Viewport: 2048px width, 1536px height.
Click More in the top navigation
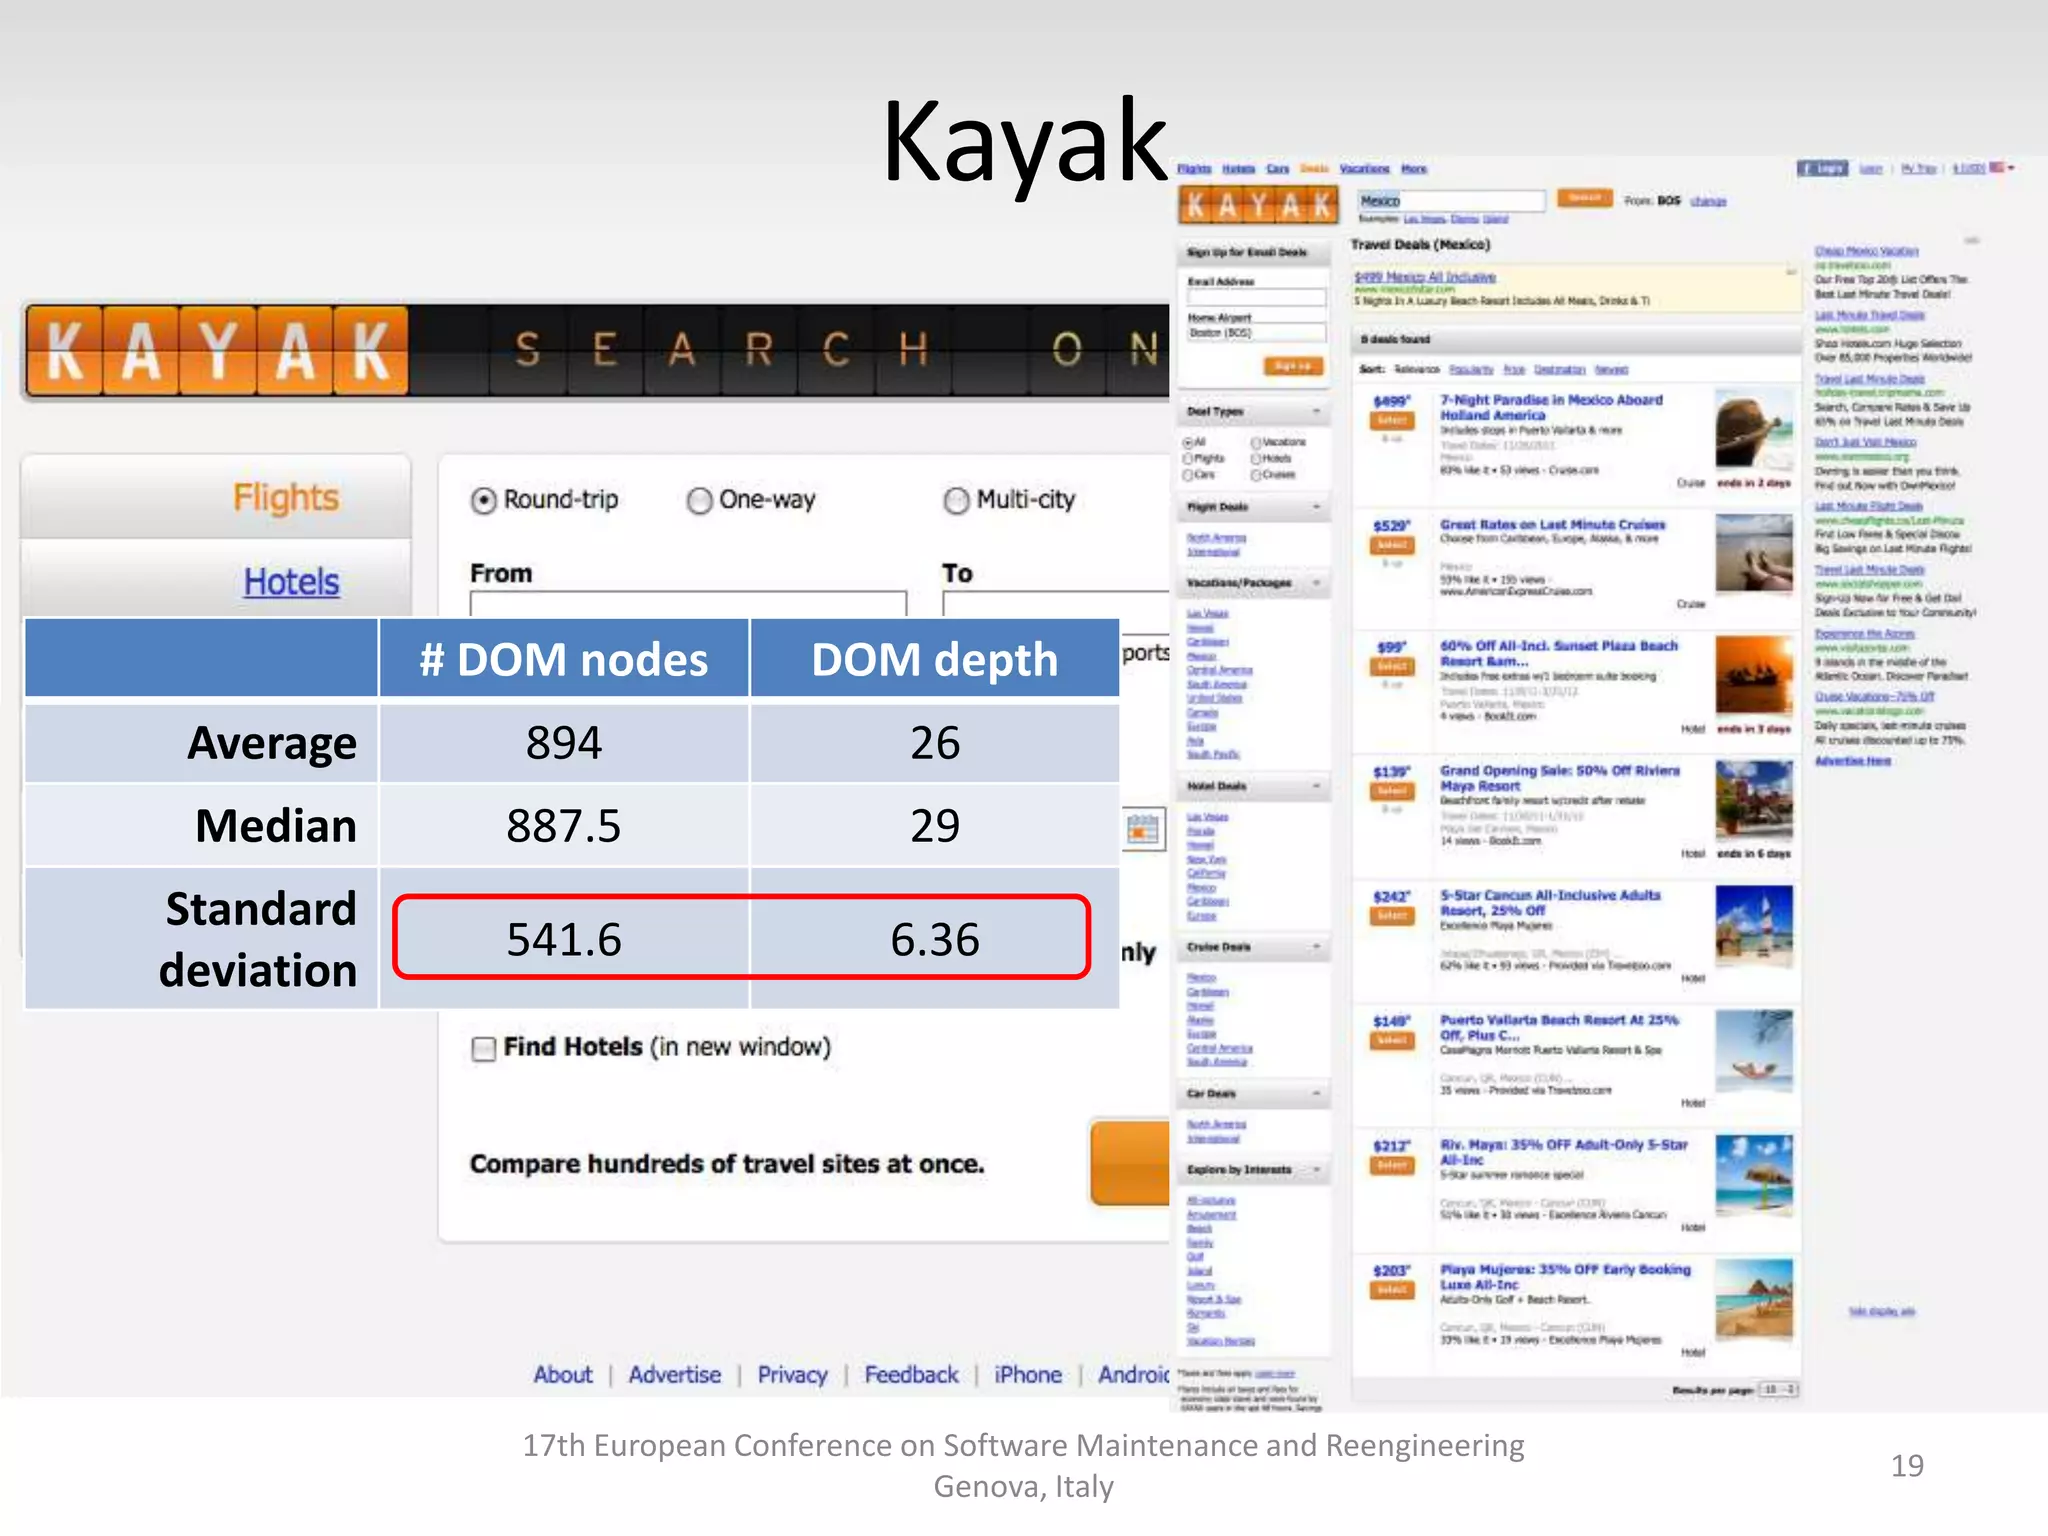1413,169
